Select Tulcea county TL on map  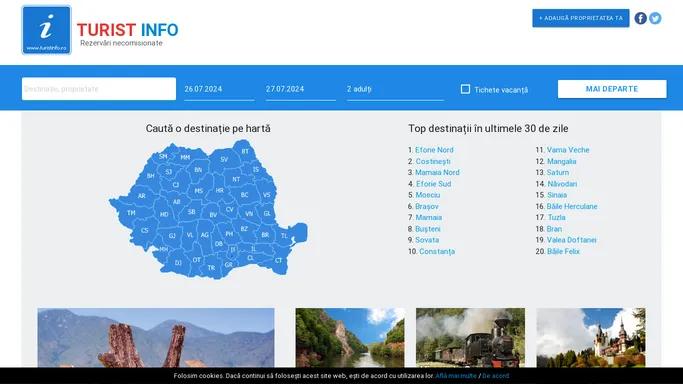tap(284, 236)
